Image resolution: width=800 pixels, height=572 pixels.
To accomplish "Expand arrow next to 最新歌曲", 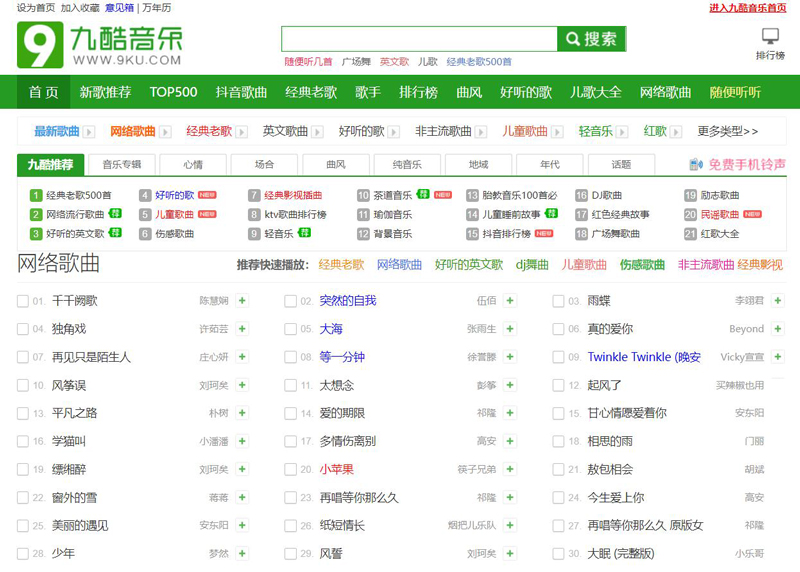I will pyautogui.click(x=89, y=132).
